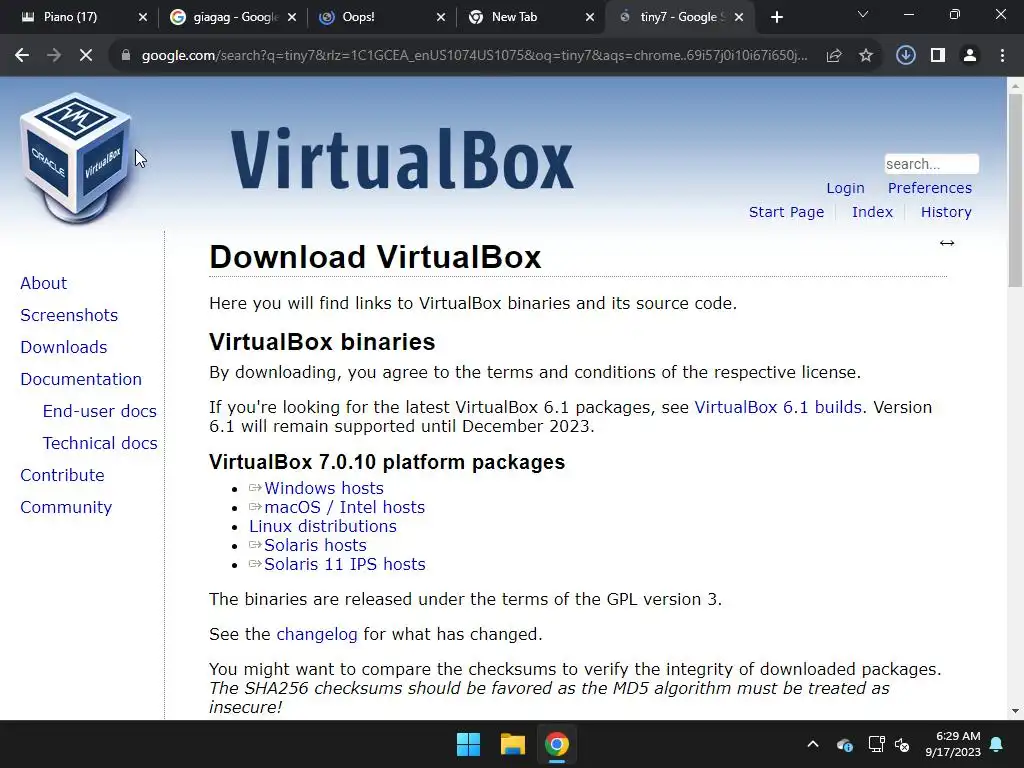The image size is (1024, 768).
Task: Open the Index link
Action: click(872, 212)
